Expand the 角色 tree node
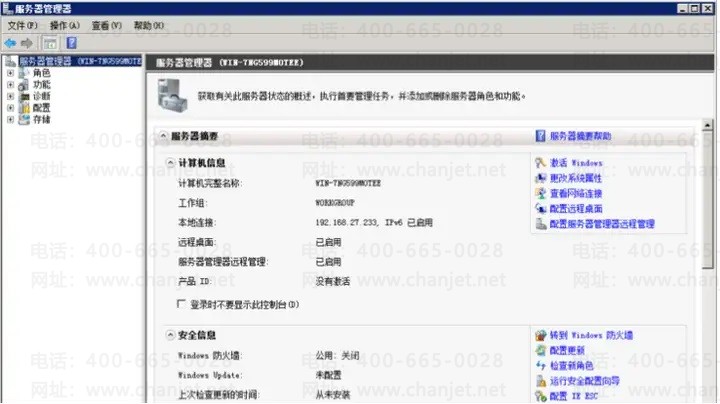This screenshot has width=720, height=404. point(10,73)
